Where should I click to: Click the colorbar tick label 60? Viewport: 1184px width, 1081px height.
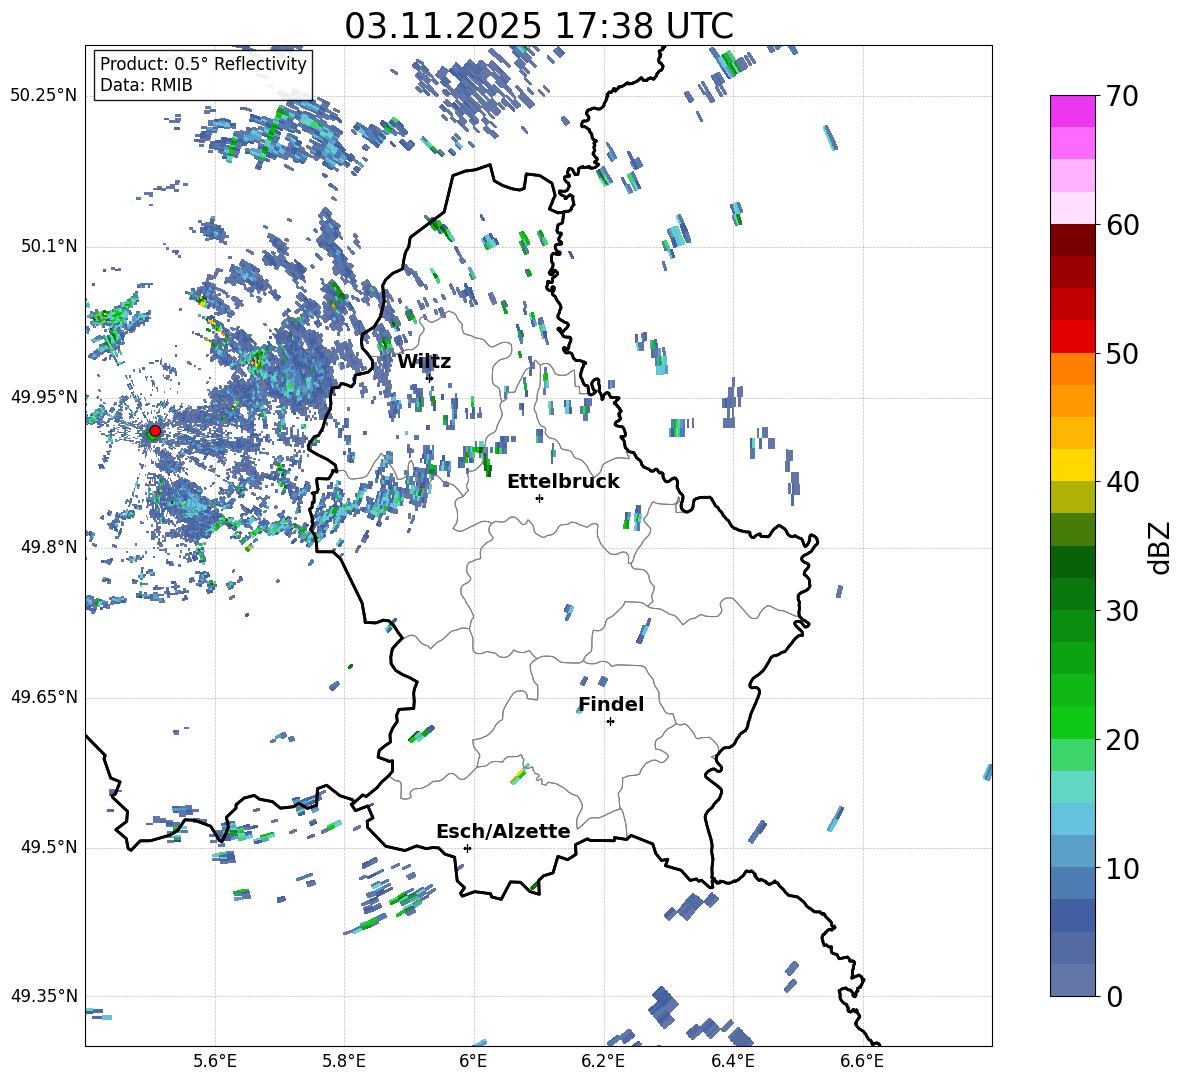pos(1122,225)
